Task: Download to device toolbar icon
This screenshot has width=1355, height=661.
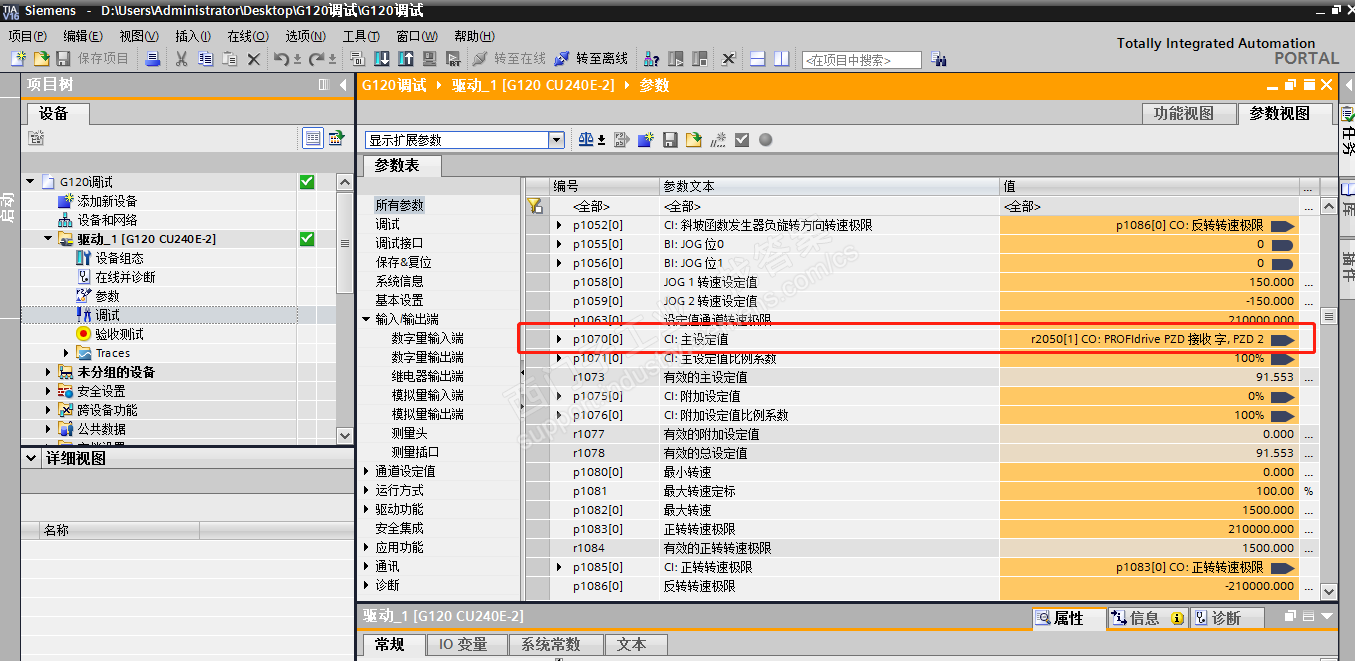Action: pos(382,59)
